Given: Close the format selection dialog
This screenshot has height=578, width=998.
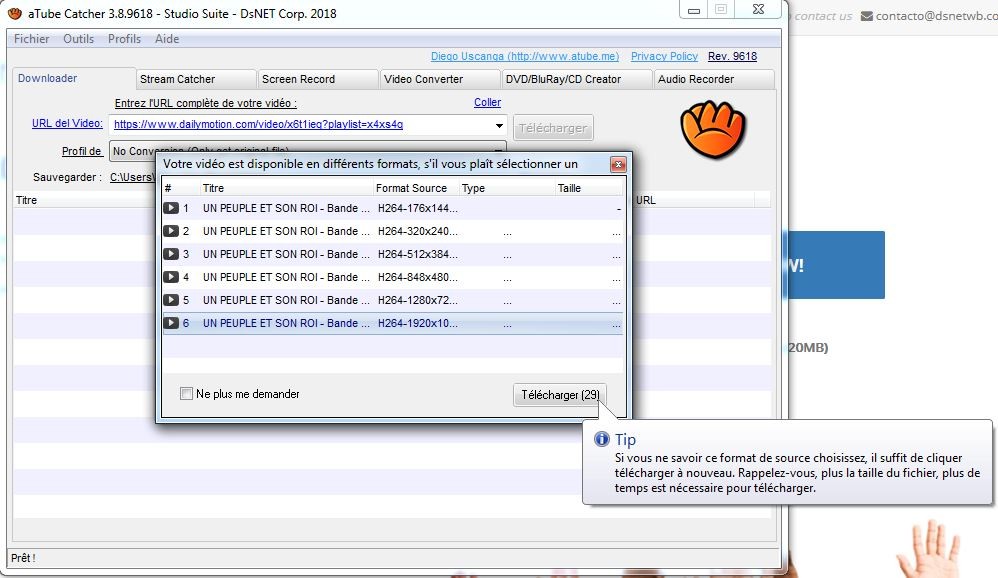Looking at the screenshot, I should pos(618,165).
